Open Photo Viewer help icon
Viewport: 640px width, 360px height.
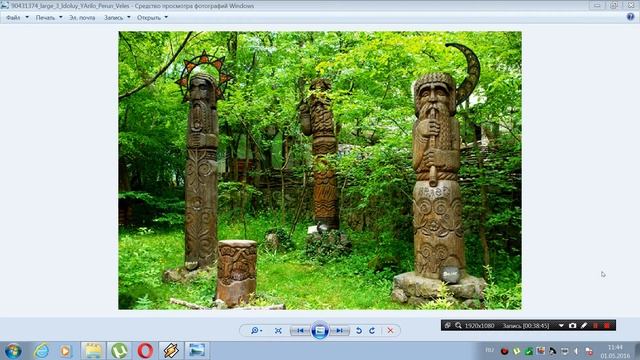tap(631, 17)
